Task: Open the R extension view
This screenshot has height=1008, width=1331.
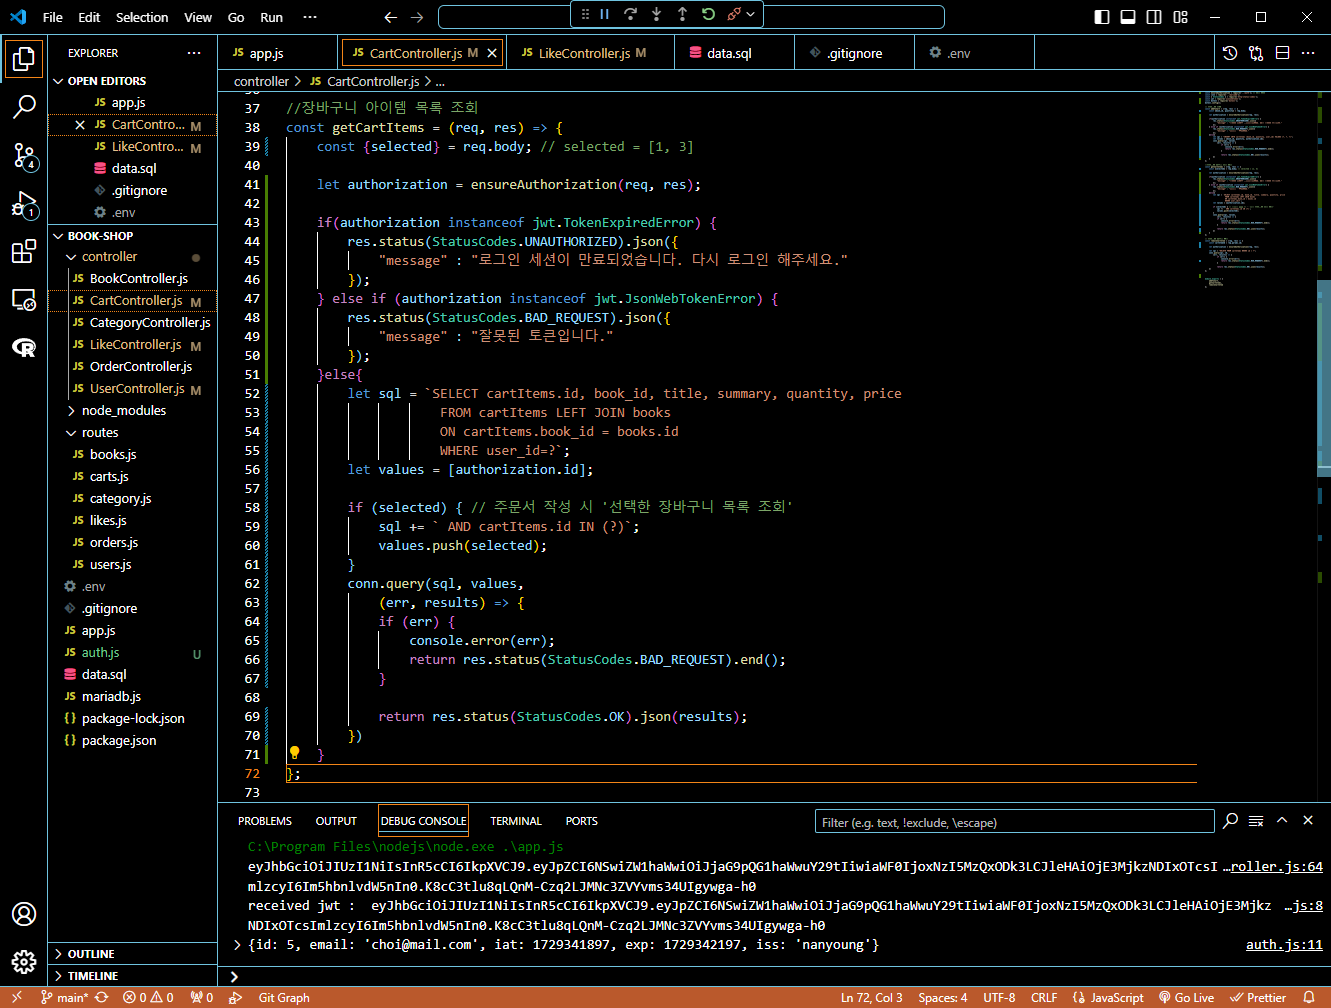Action: tap(24, 348)
